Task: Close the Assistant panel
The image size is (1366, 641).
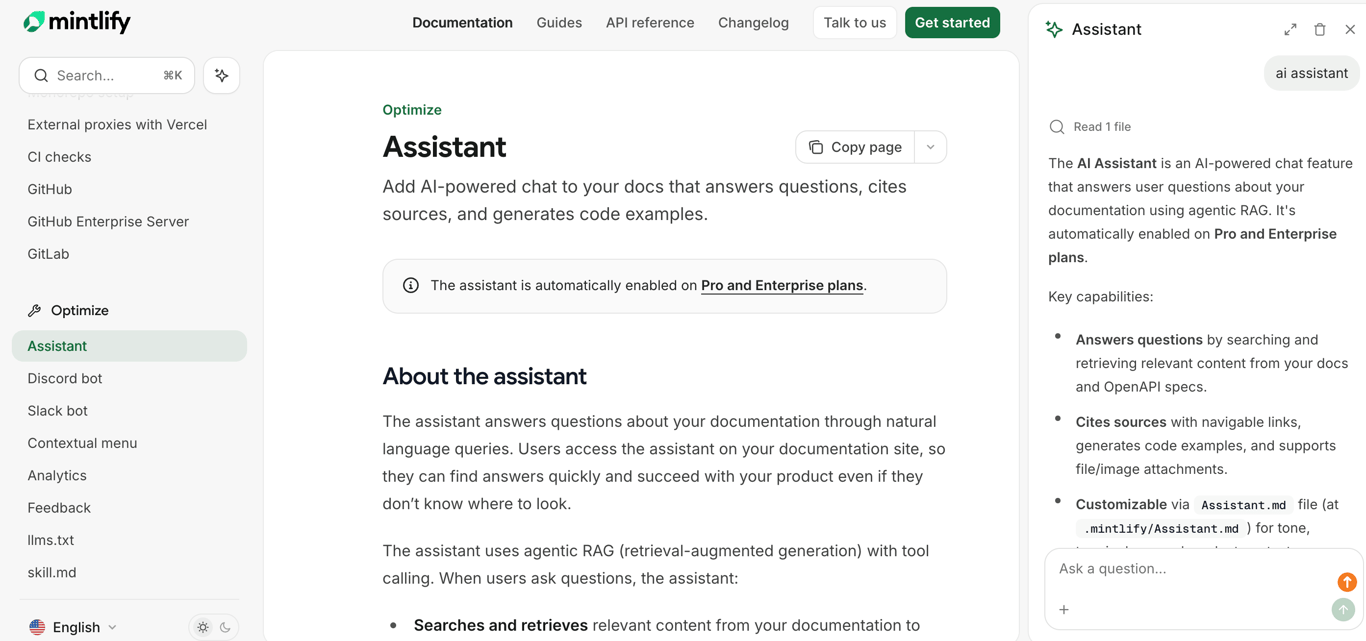Action: [1350, 29]
